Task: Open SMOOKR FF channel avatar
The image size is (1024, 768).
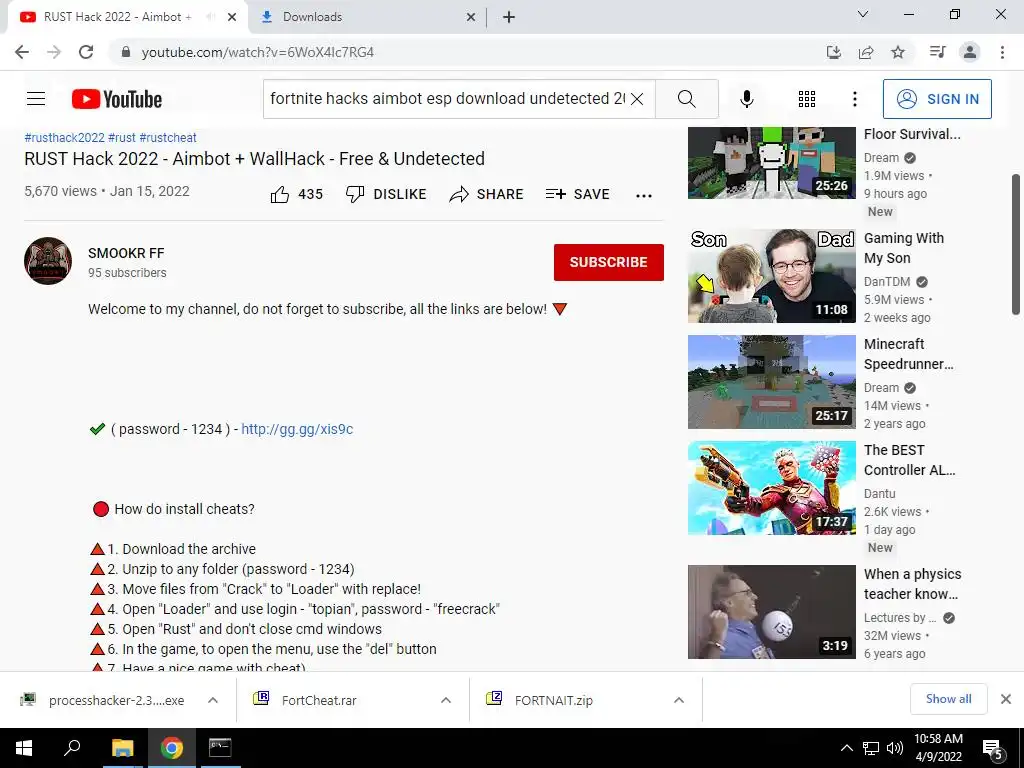Action: click(x=48, y=261)
